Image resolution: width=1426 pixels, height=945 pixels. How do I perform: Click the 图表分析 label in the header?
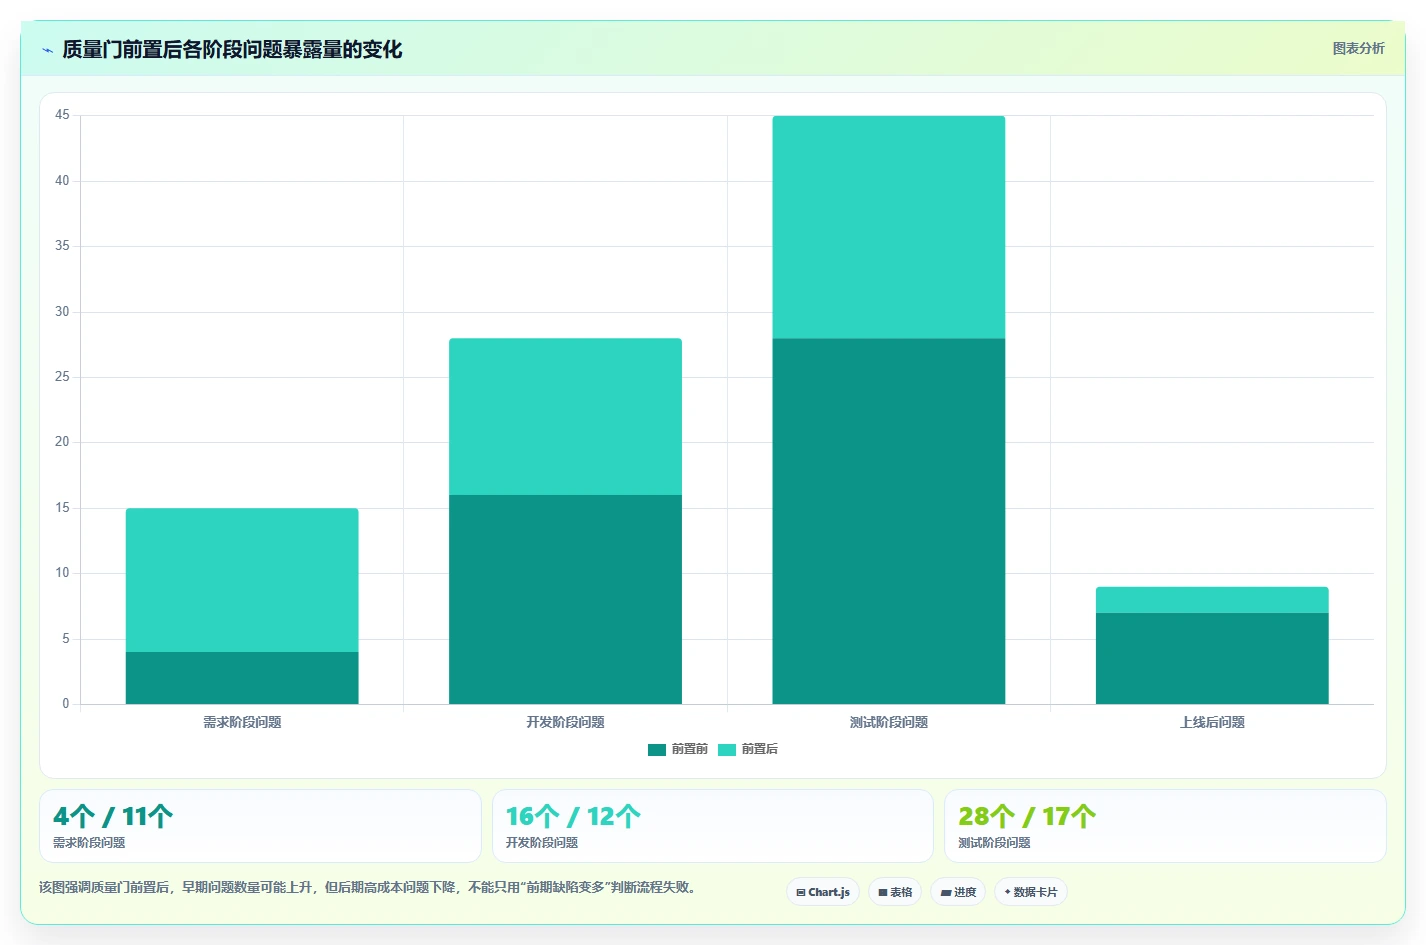pos(1358,48)
